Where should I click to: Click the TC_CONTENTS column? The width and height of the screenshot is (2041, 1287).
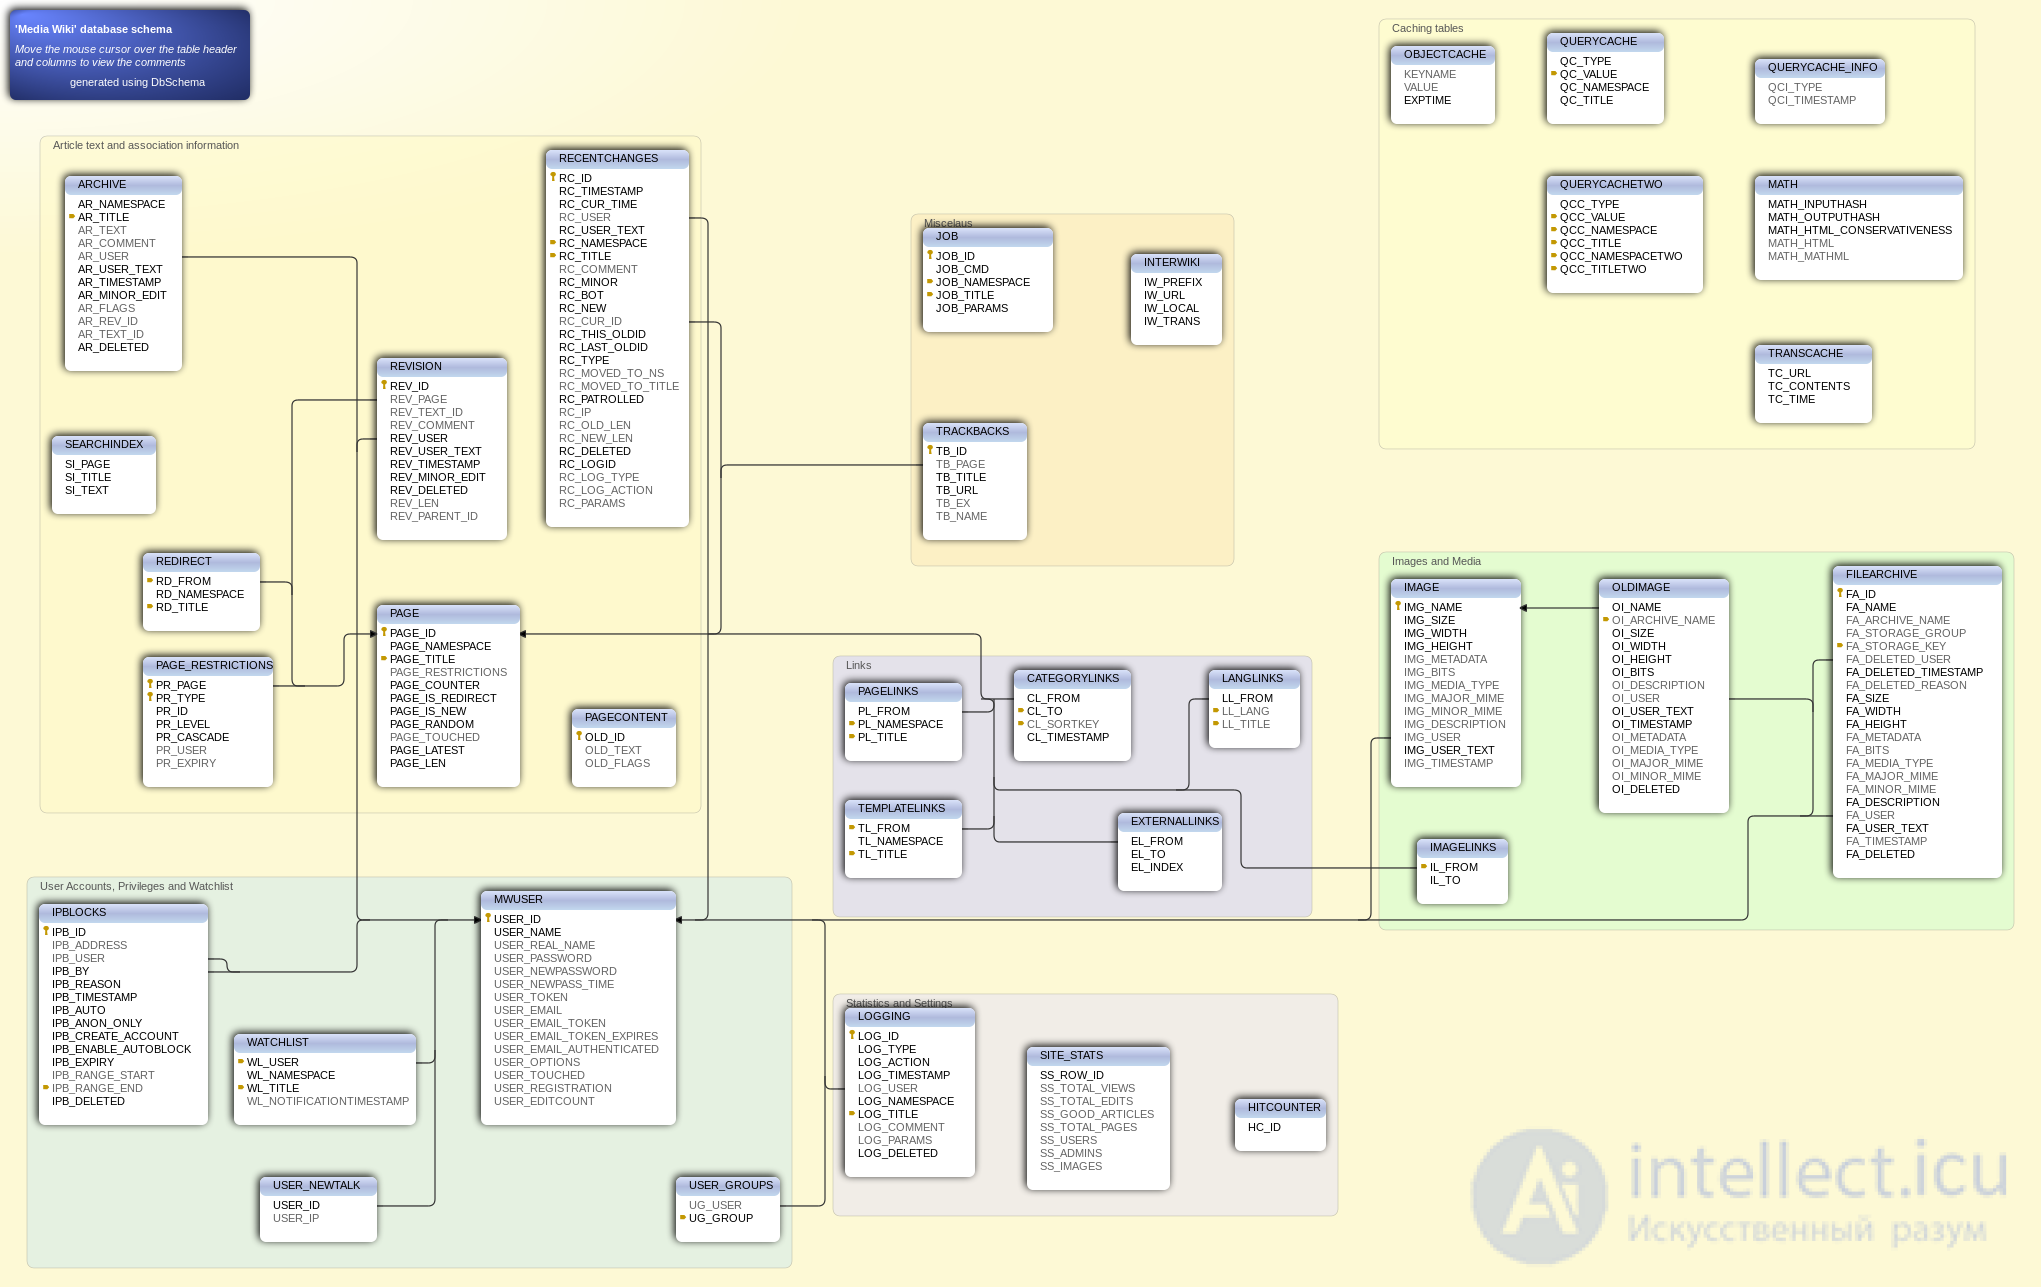[1809, 386]
